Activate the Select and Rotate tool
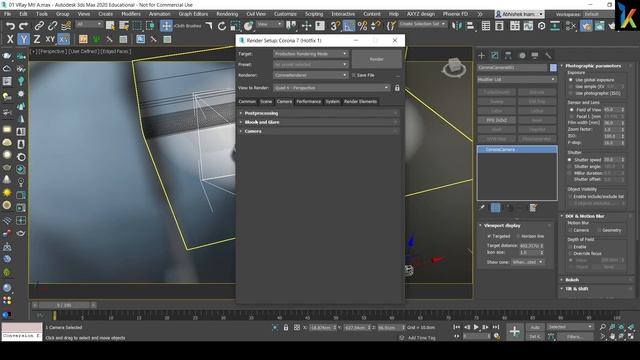Image resolution: width=640 pixels, height=360 pixels. click(222, 26)
